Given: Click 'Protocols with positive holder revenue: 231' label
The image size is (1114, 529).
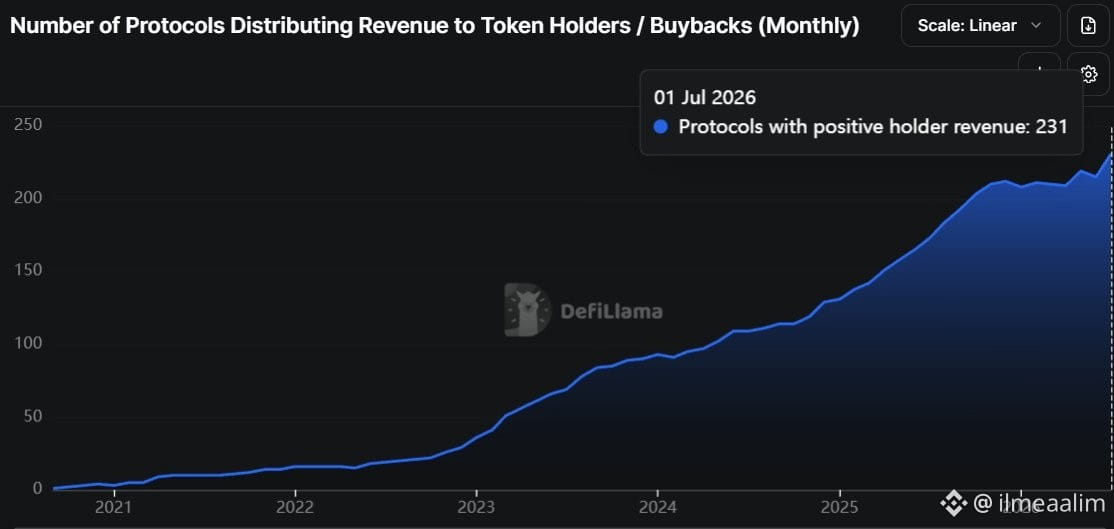Looking at the screenshot, I should [x=873, y=127].
